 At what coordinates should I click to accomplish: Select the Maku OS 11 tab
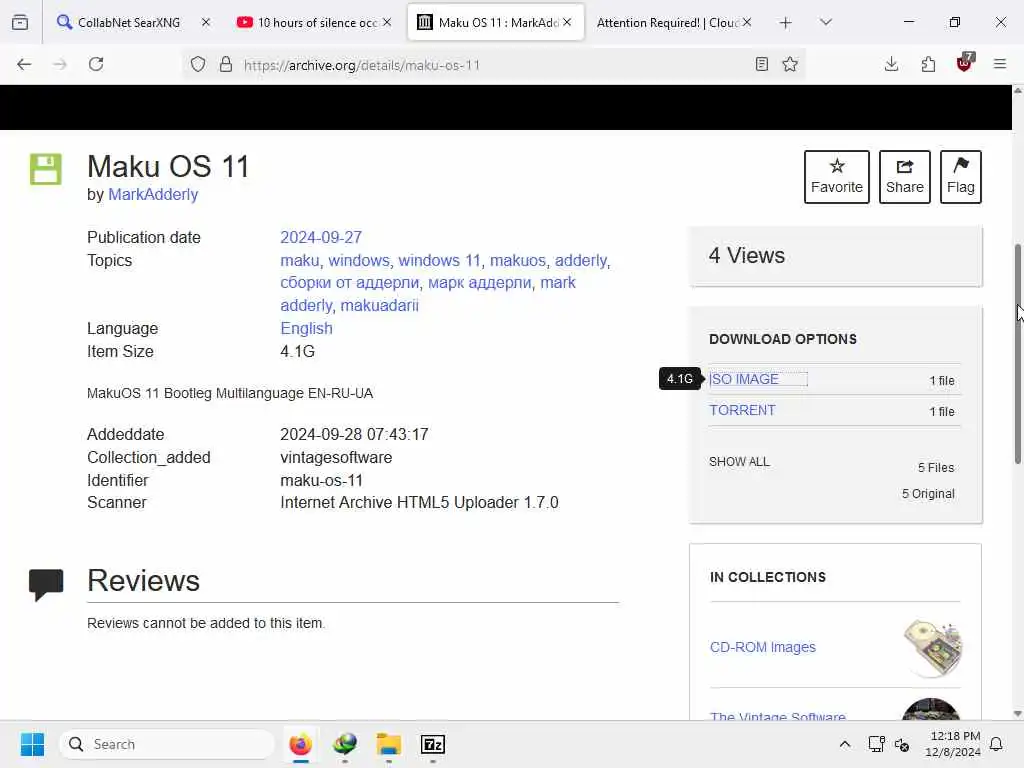click(496, 22)
